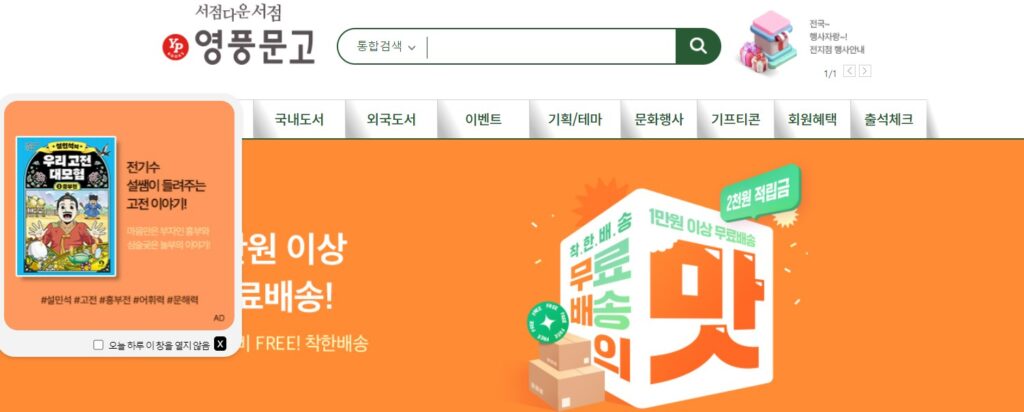Go to 문화행사 page
This screenshot has height=412, width=1024.
659,119
